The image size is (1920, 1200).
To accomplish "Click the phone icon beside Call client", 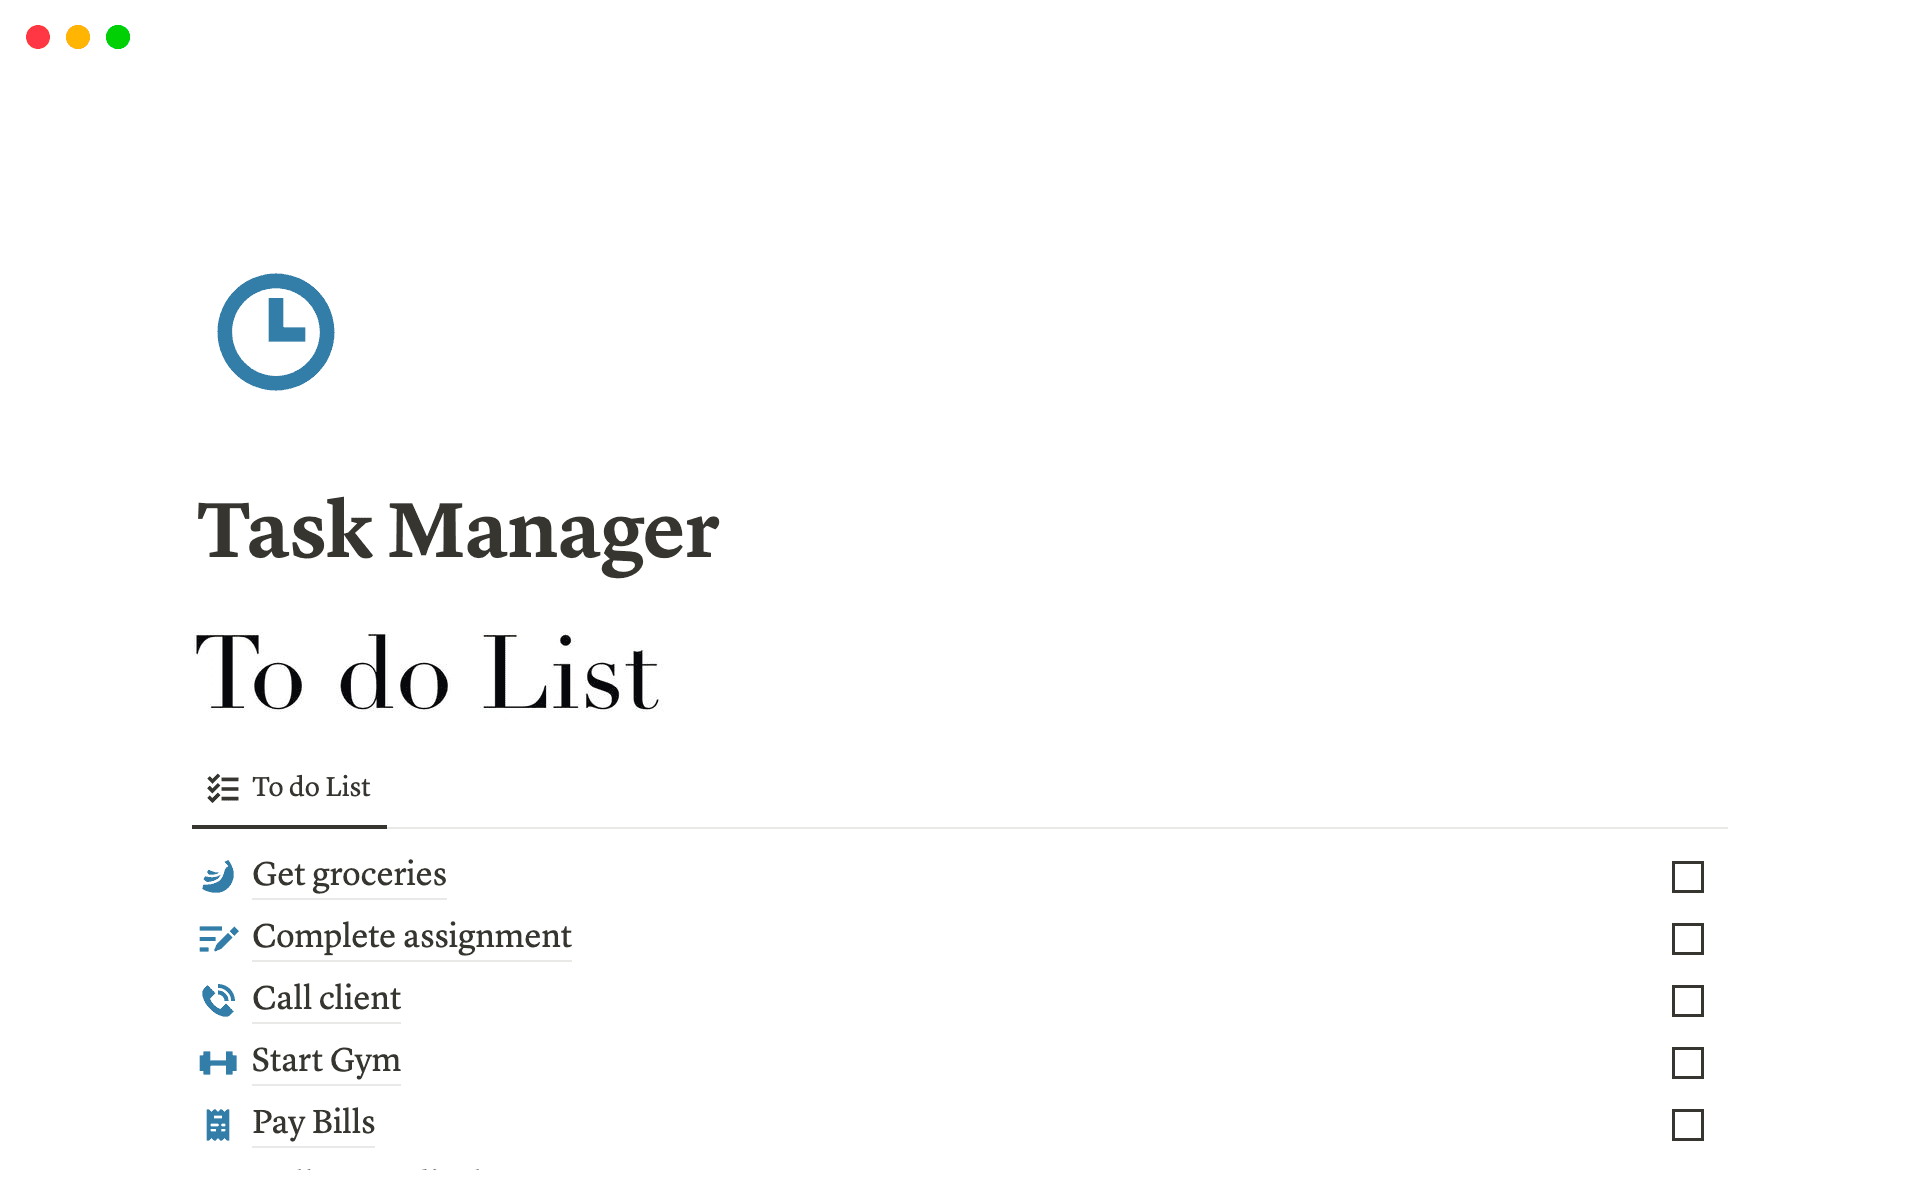I will tap(218, 1000).
